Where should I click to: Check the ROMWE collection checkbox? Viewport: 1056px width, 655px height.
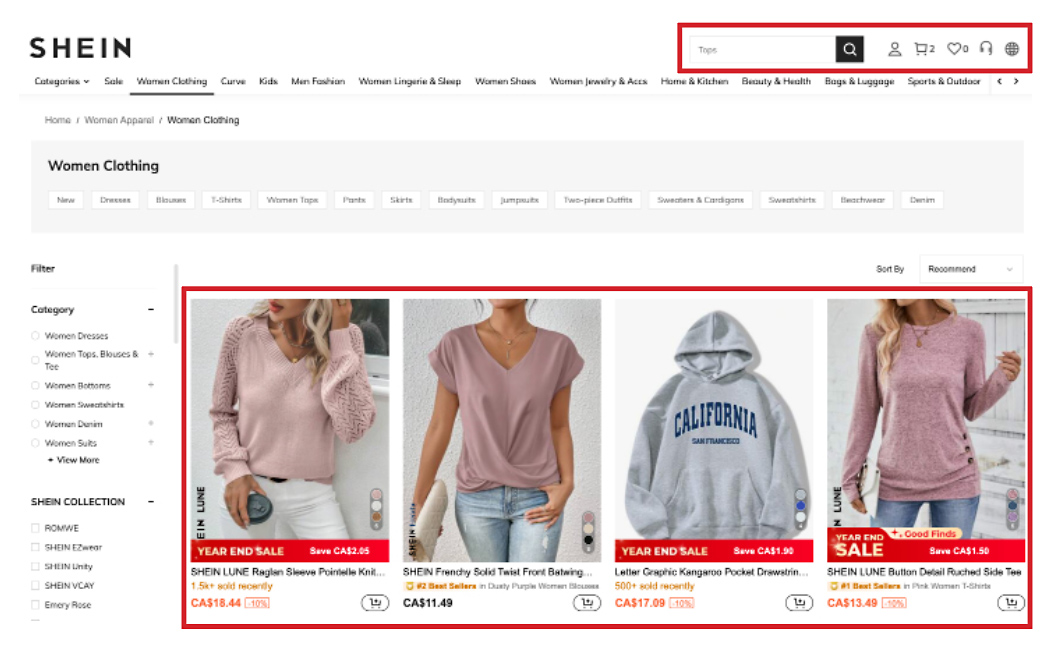click(36, 528)
